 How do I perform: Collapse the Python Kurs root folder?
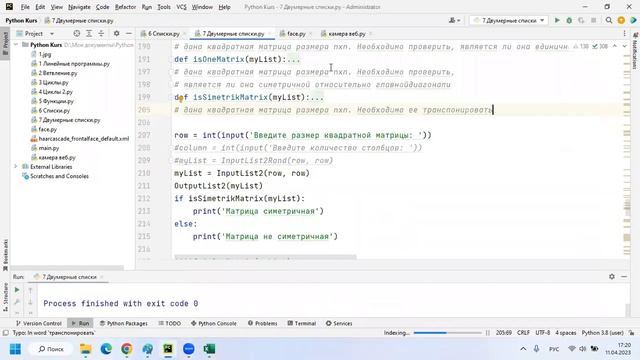click(x=16, y=44)
